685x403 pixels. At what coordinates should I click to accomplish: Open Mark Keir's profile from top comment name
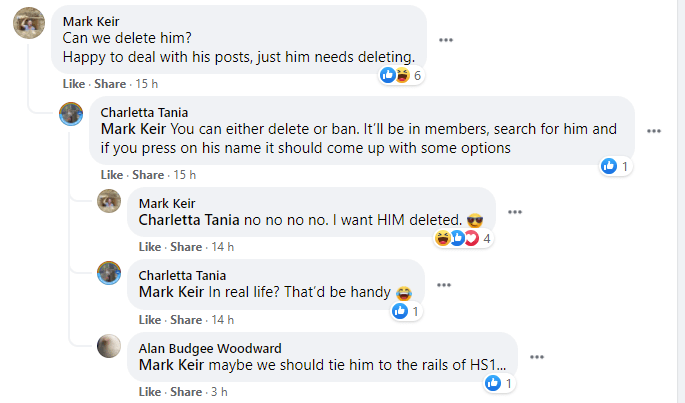87,21
